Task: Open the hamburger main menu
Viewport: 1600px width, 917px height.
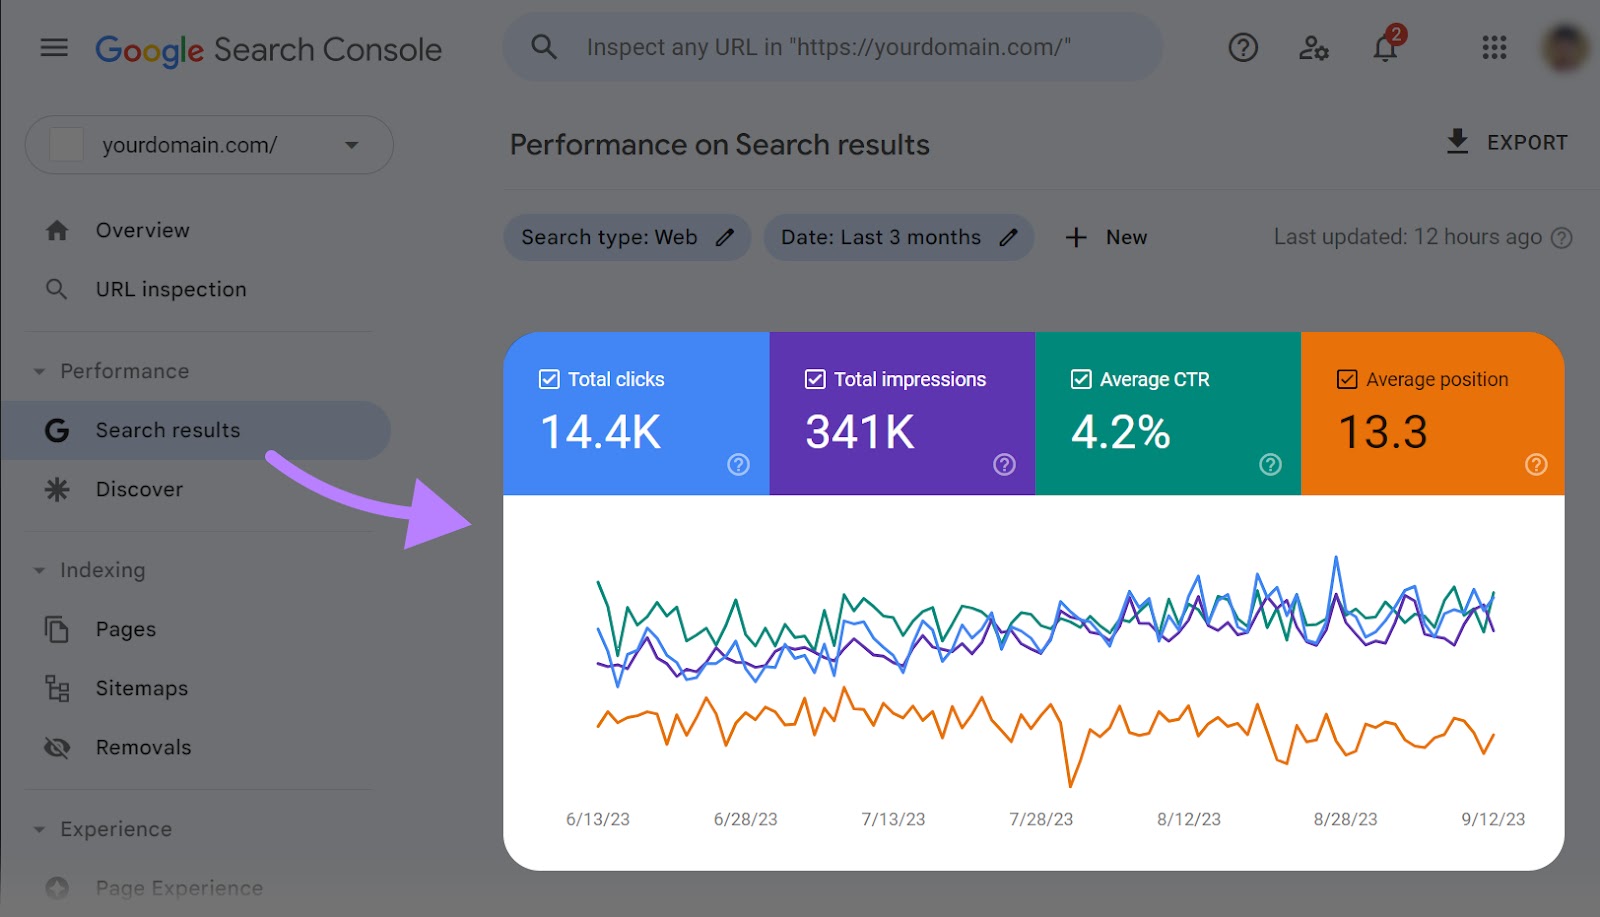Action: click(54, 47)
